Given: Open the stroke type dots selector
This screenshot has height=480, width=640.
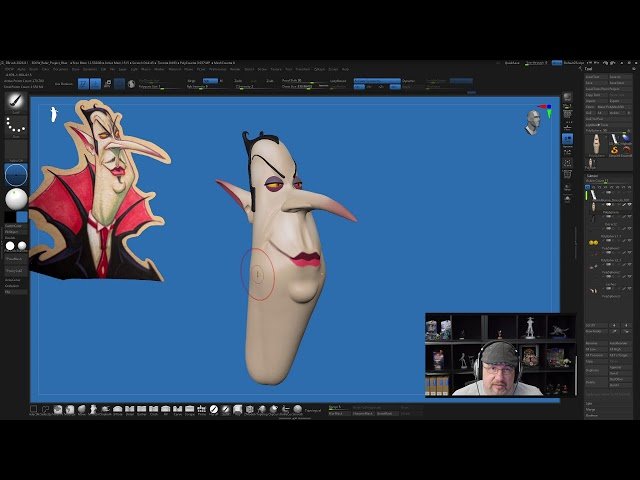Looking at the screenshot, I should pyautogui.click(x=16, y=126).
